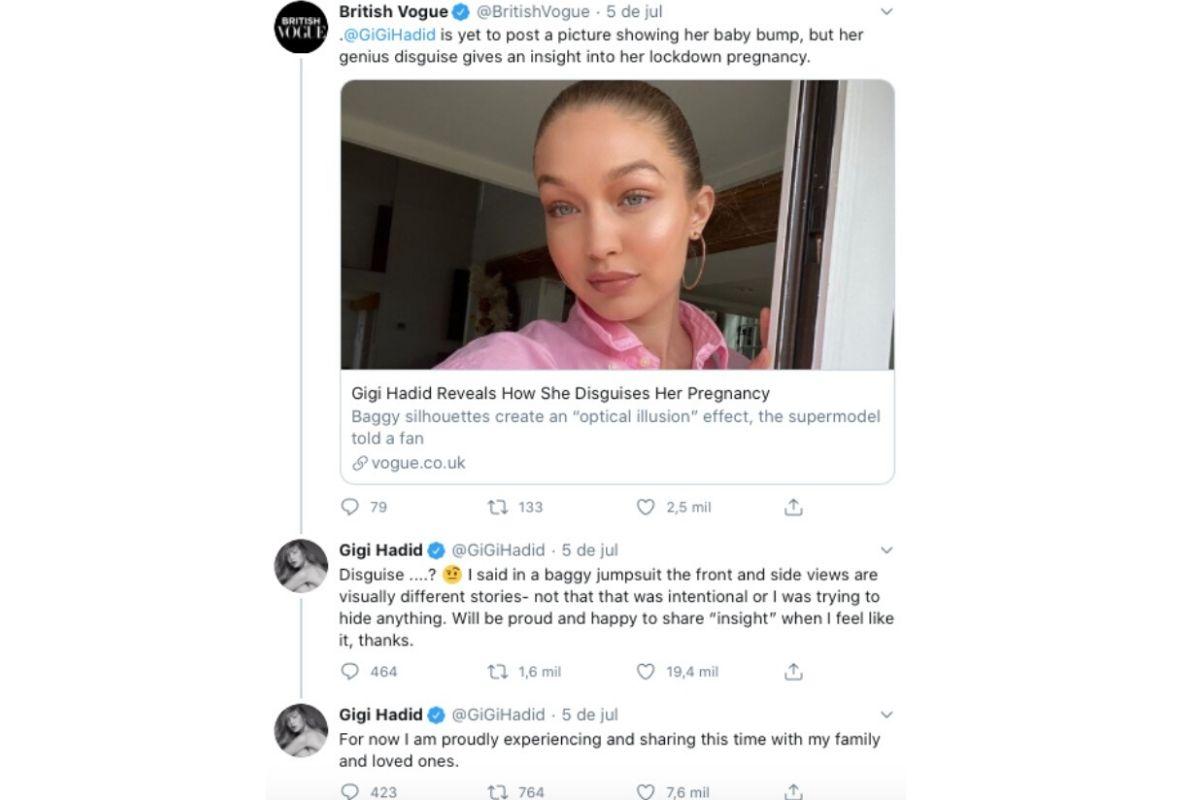Like the "For now I am proudly" tweet

click(x=646, y=791)
